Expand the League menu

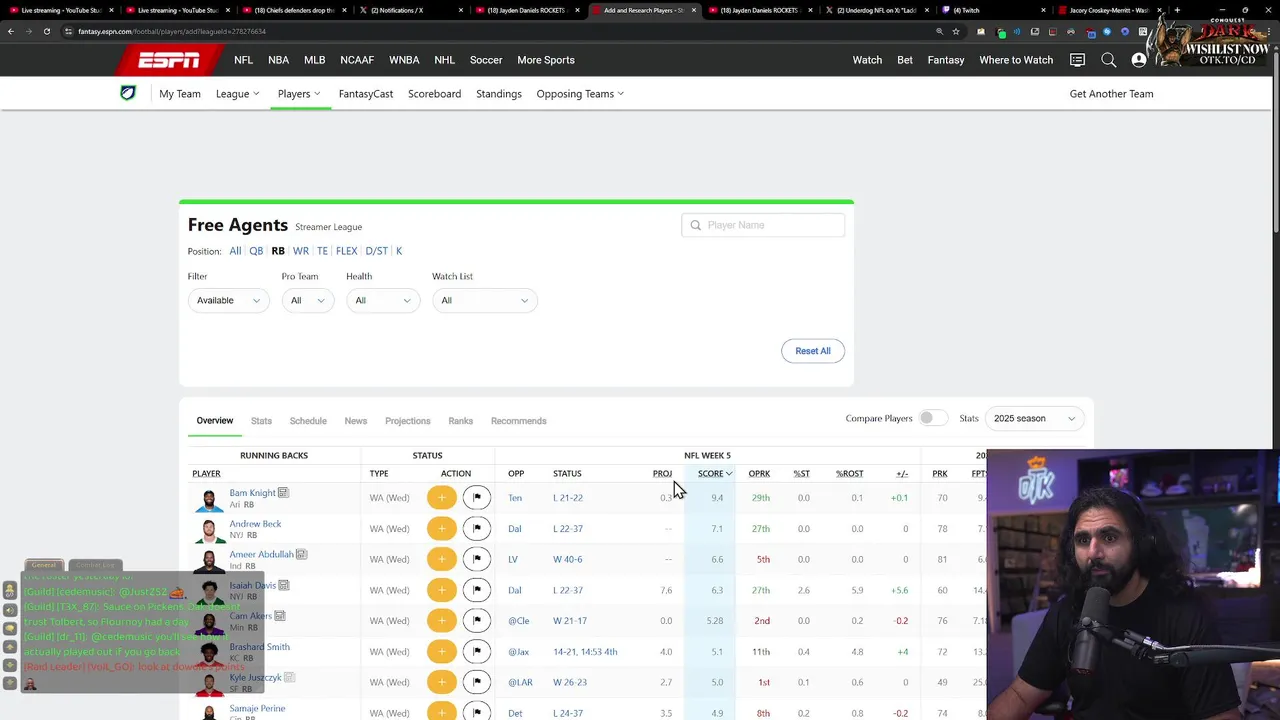click(238, 94)
